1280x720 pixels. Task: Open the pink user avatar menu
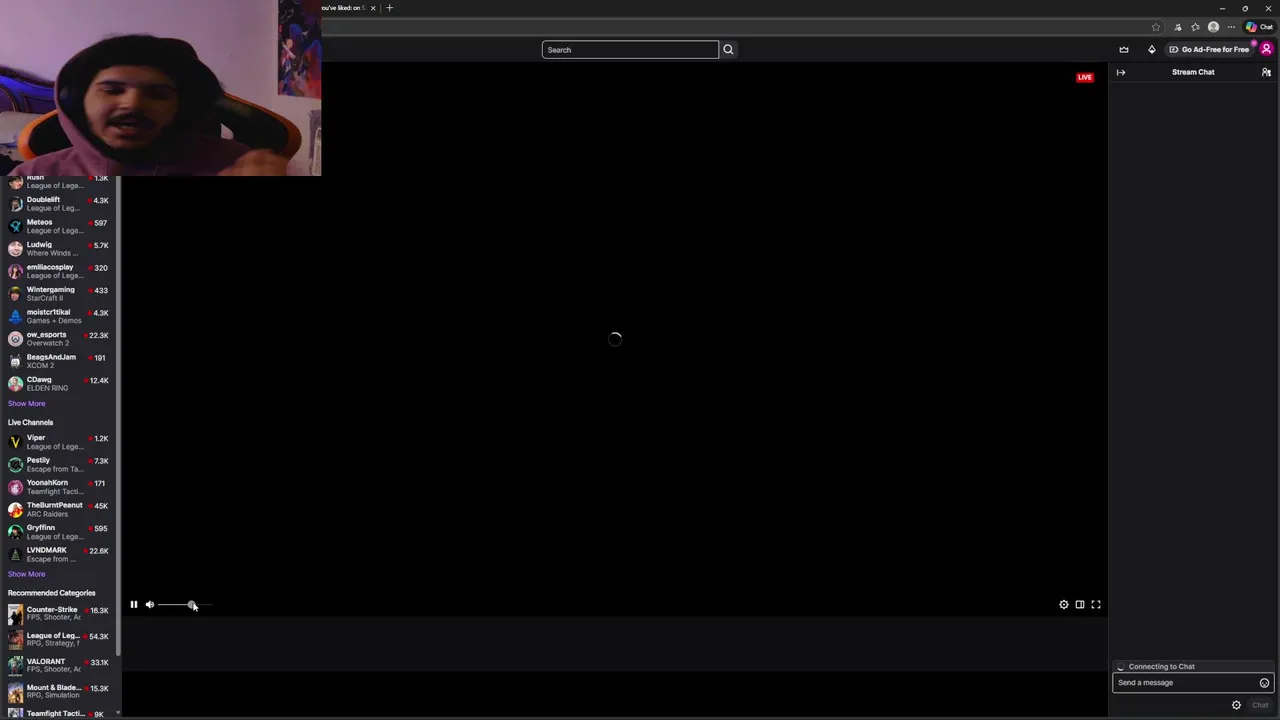1267,49
